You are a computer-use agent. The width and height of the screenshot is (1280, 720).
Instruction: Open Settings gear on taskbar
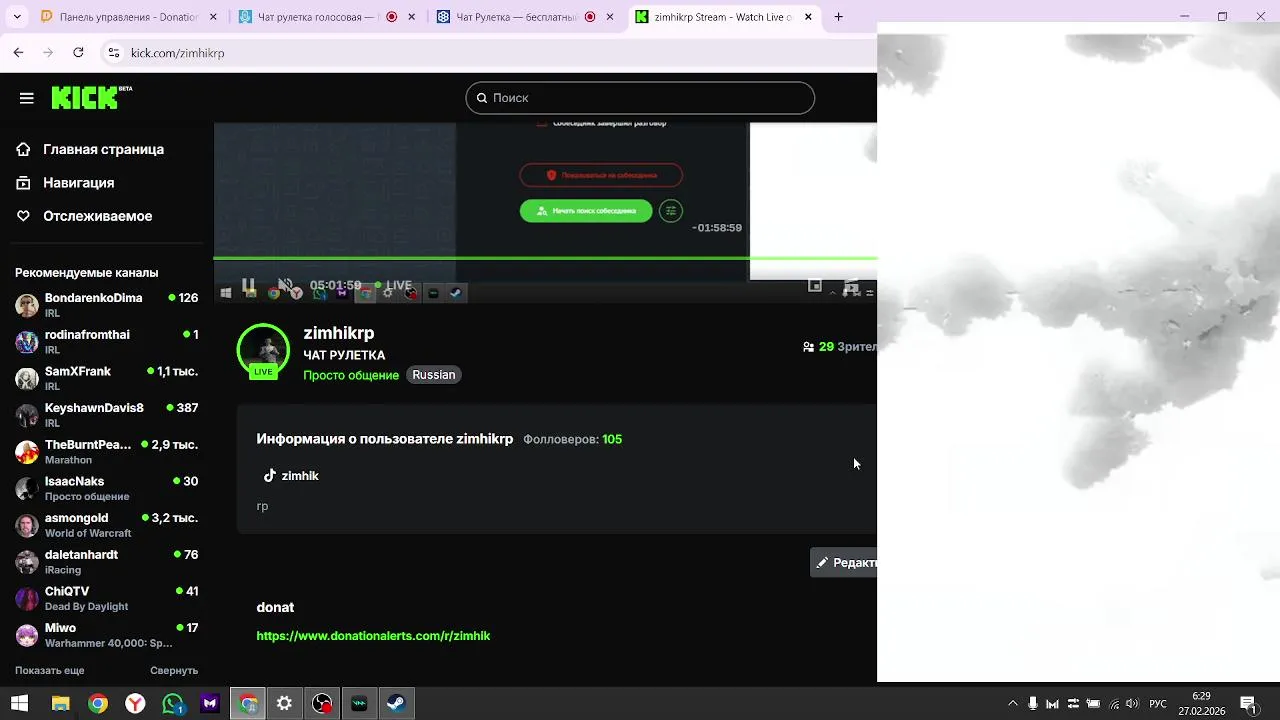pos(285,704)
